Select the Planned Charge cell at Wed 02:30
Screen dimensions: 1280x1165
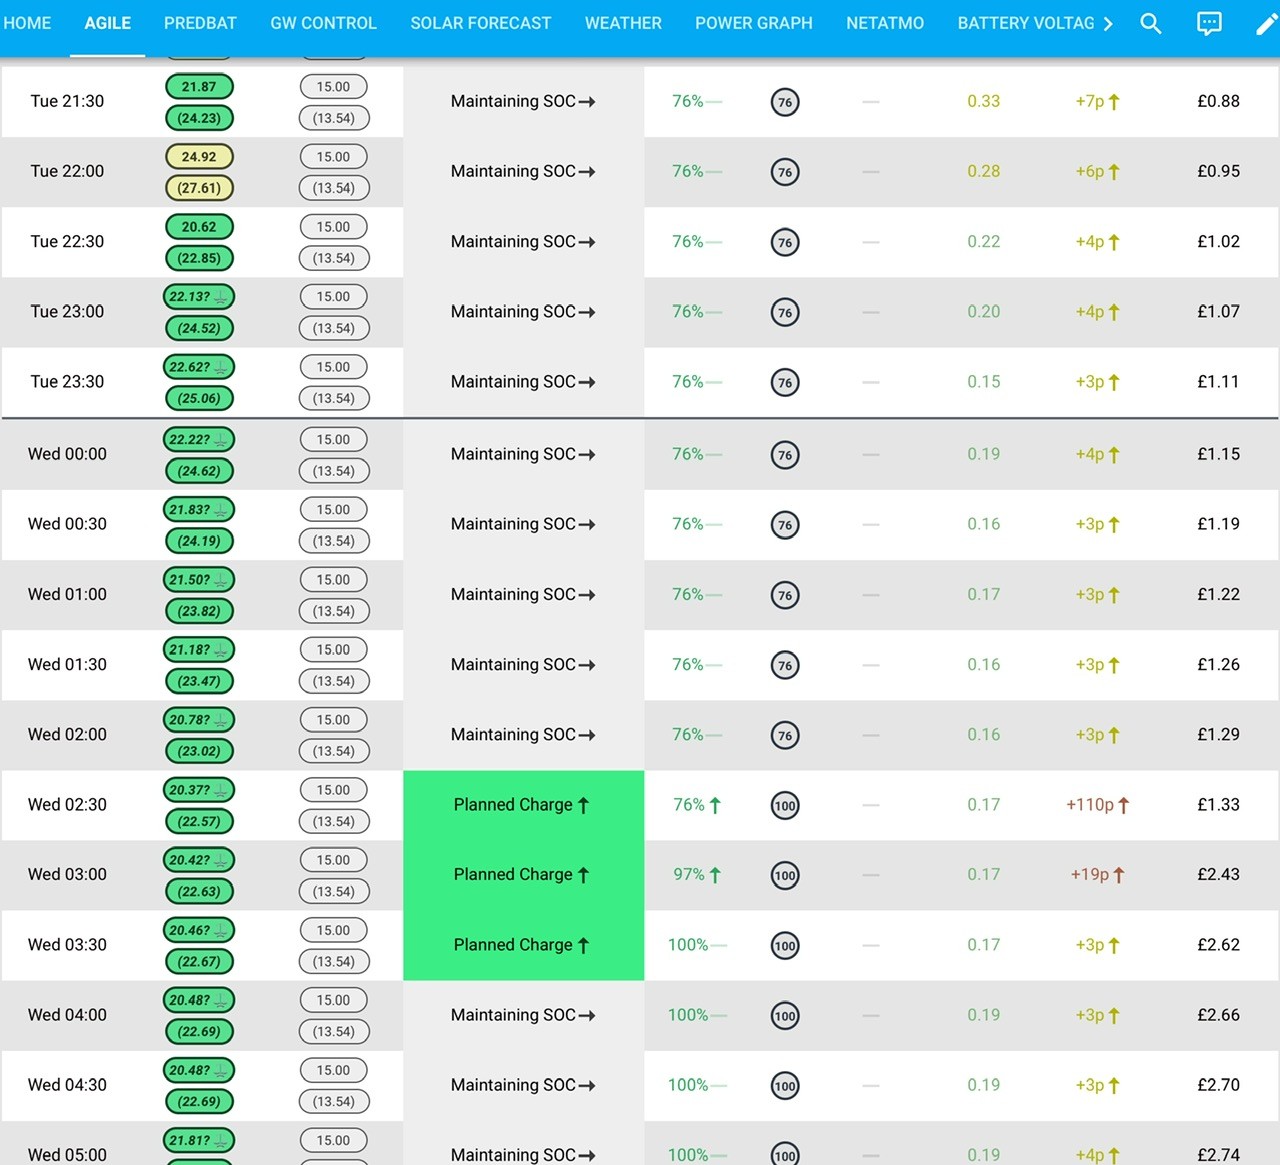524,805
